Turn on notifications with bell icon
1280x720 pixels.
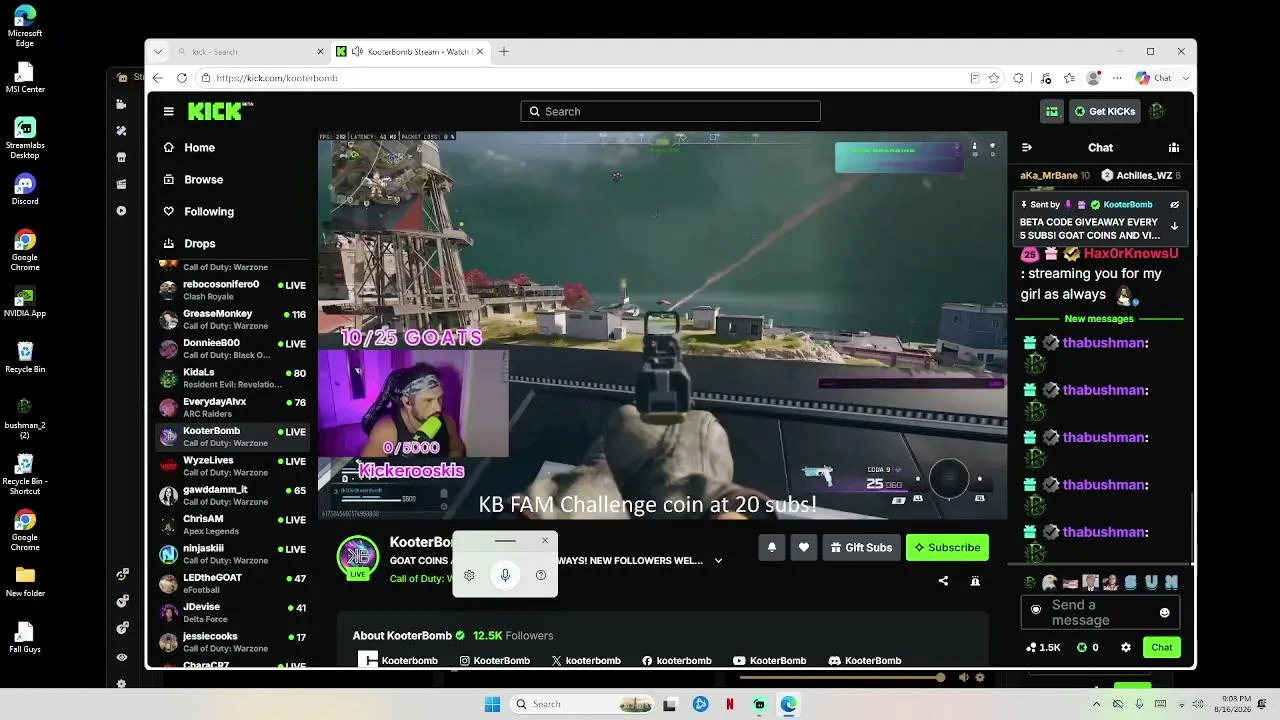(x=772, y=547)
